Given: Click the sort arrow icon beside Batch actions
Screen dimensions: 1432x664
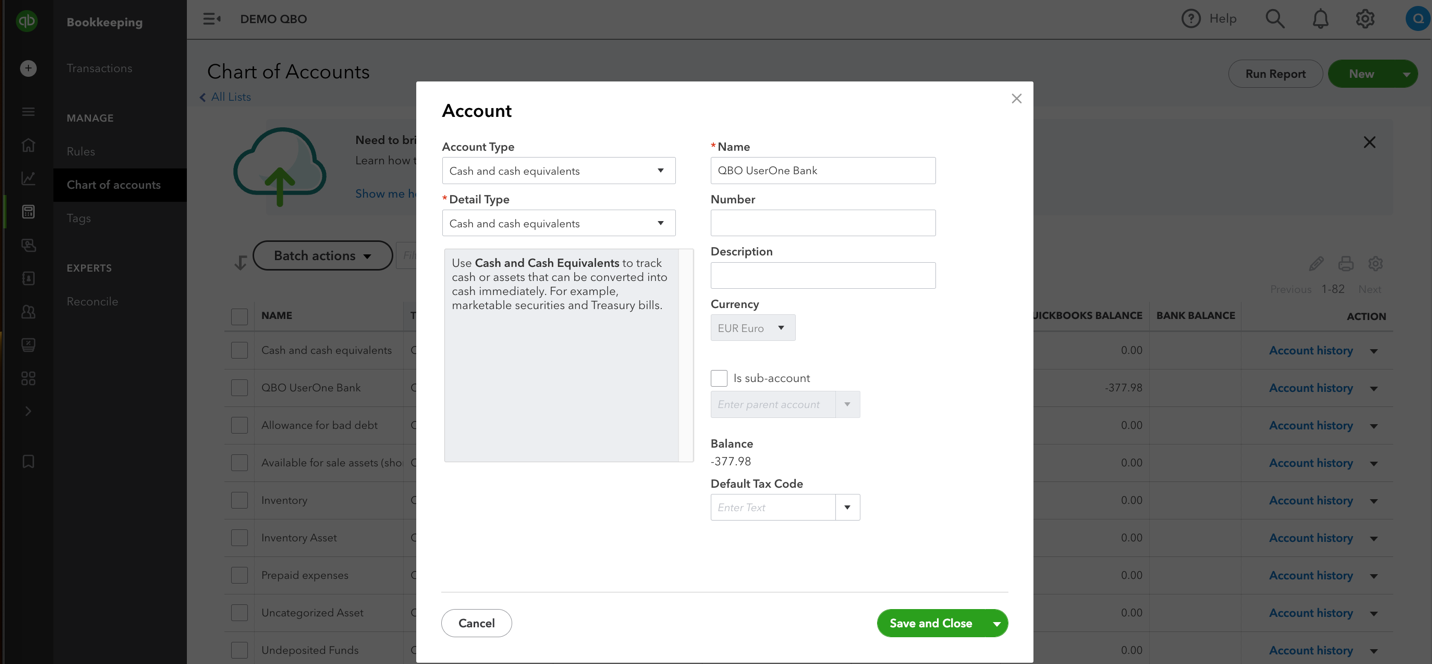Looking at the screenshot, I should point(240,262).
